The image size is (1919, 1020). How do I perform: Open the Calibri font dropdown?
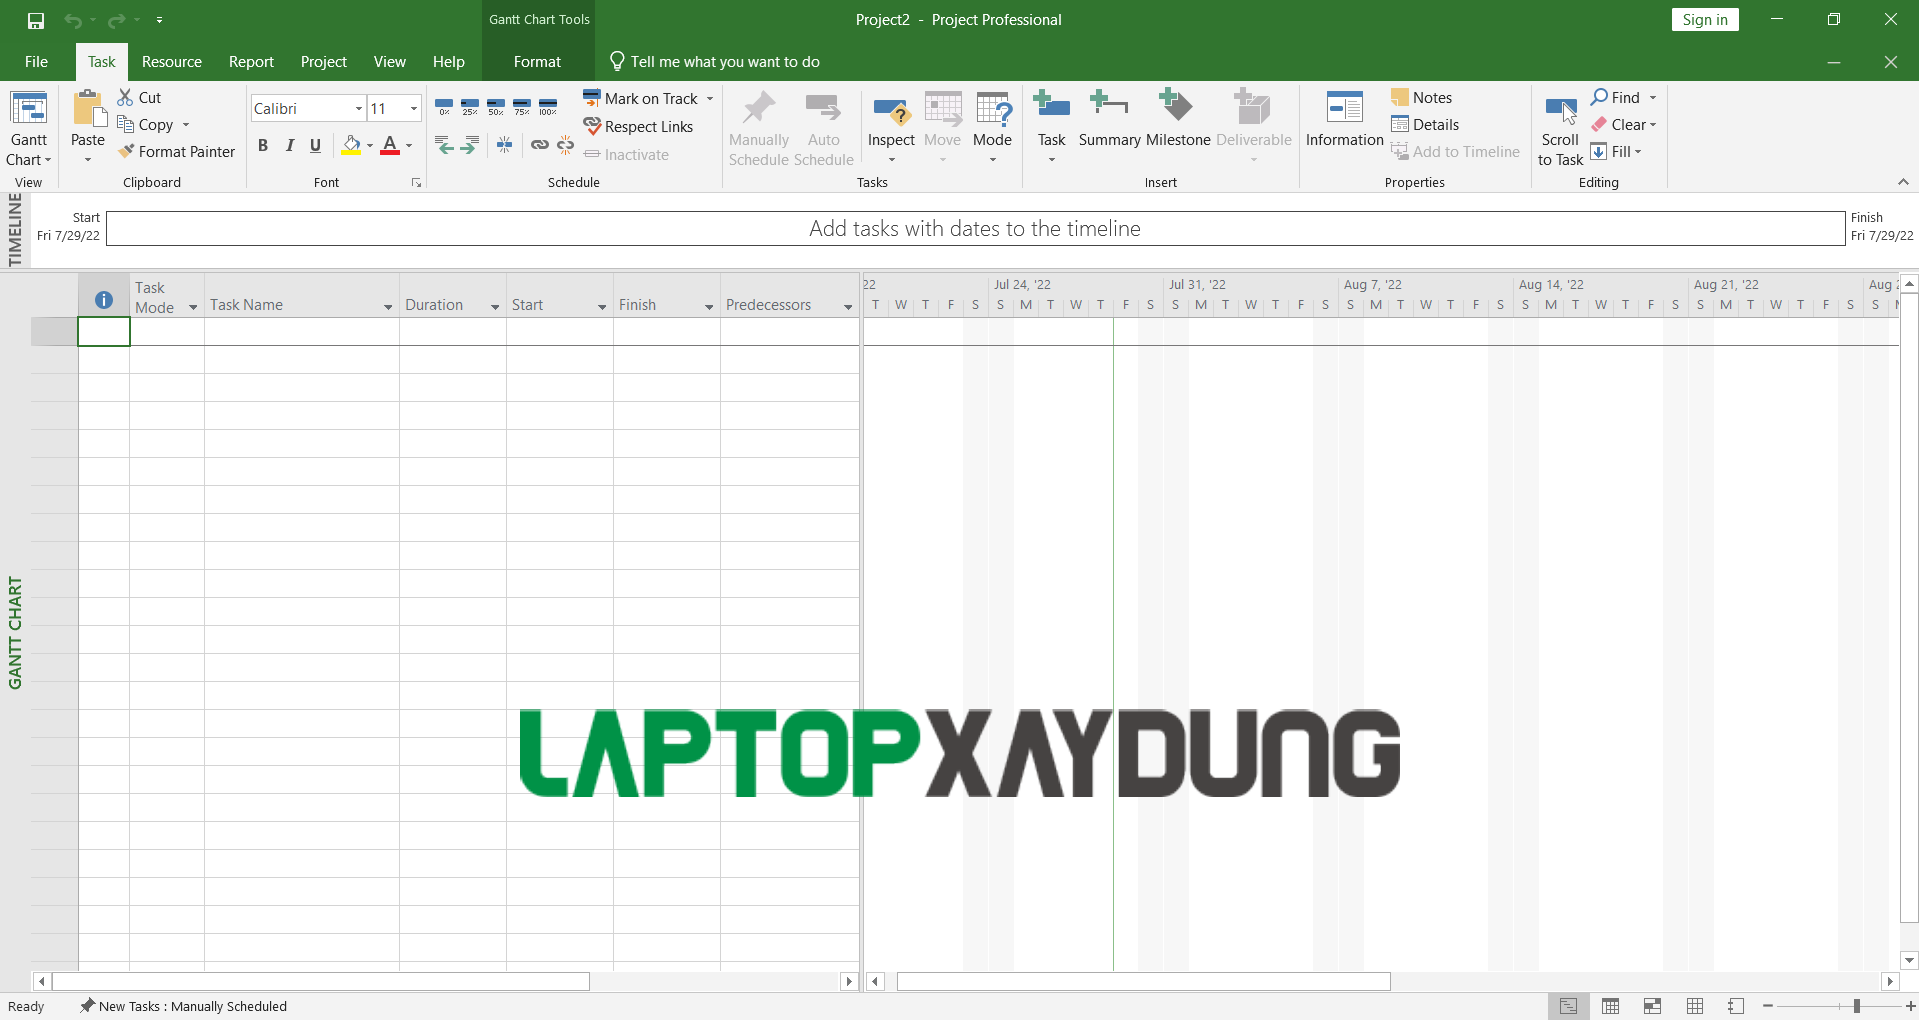[357, 107]
